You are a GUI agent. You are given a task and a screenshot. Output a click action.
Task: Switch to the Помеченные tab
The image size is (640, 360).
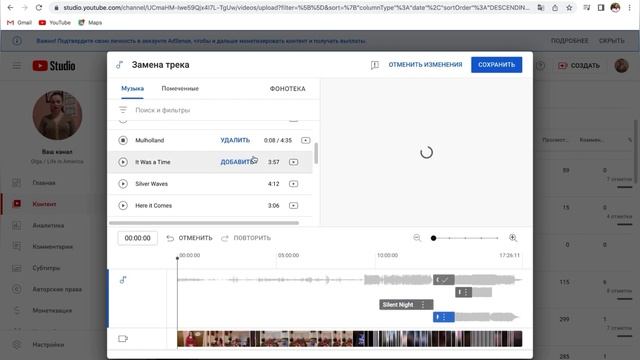click(180, 89)
